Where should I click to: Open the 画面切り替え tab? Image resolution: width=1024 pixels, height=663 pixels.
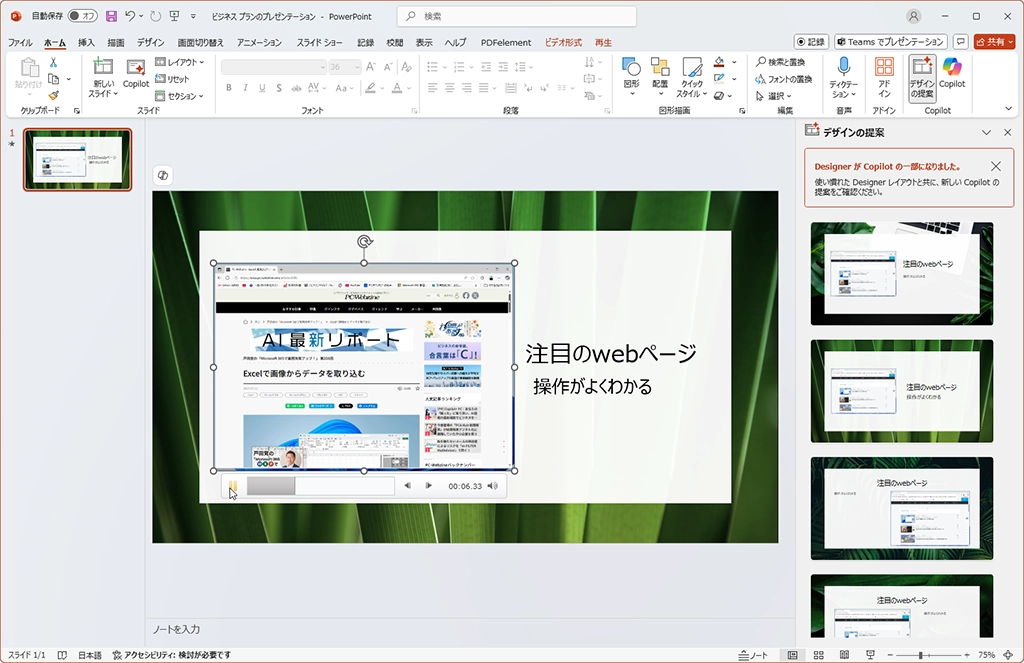pyautogui.click(x=200, y=42)
